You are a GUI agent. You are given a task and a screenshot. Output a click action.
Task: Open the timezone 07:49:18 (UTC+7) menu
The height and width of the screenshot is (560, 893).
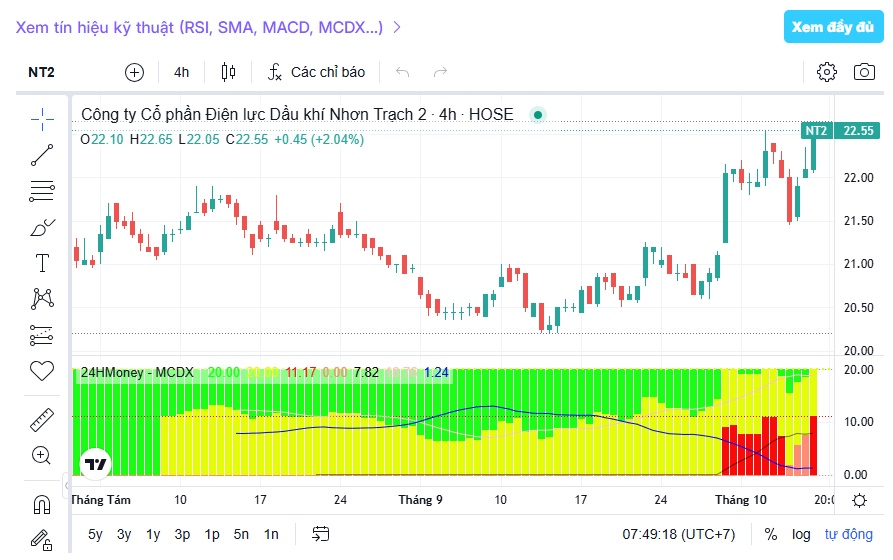[678, 534]
